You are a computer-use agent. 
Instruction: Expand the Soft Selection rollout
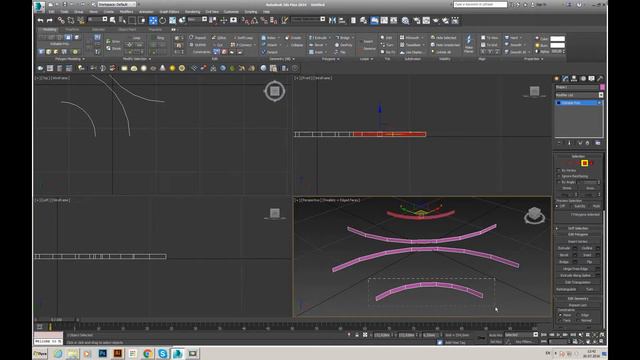(x=578, y=228)
